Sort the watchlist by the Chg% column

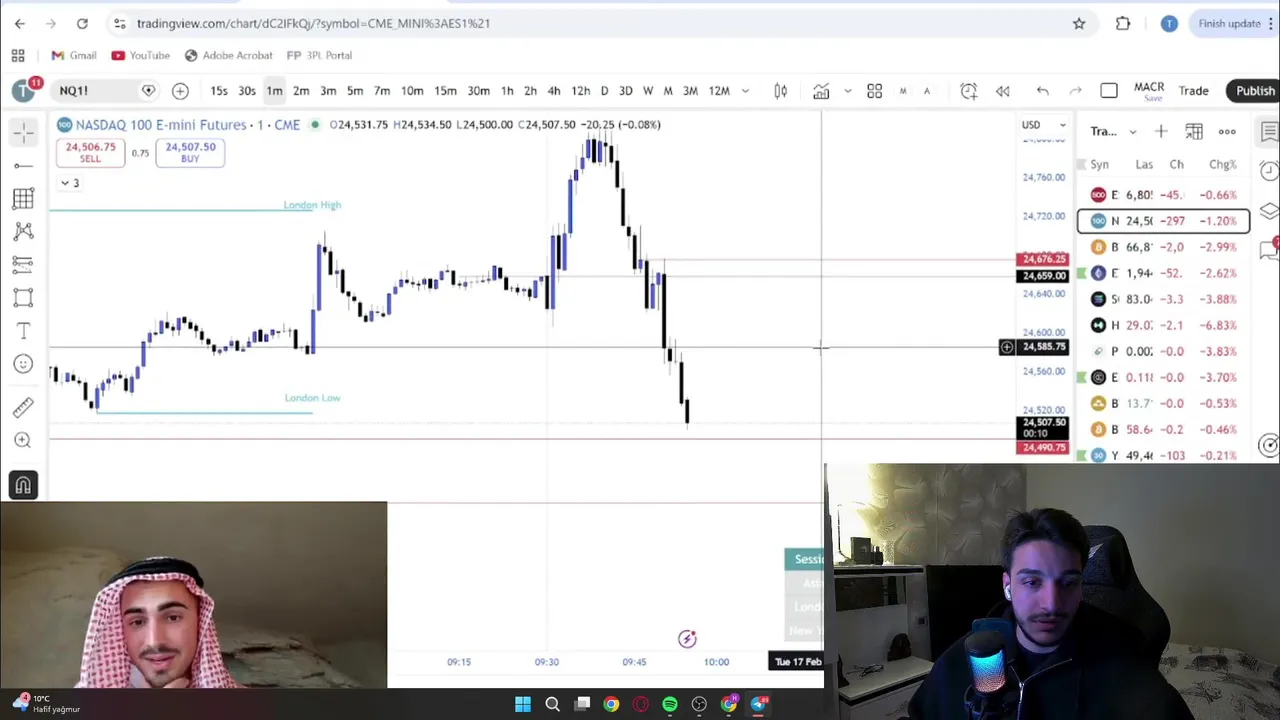(x=1222, y=164)
